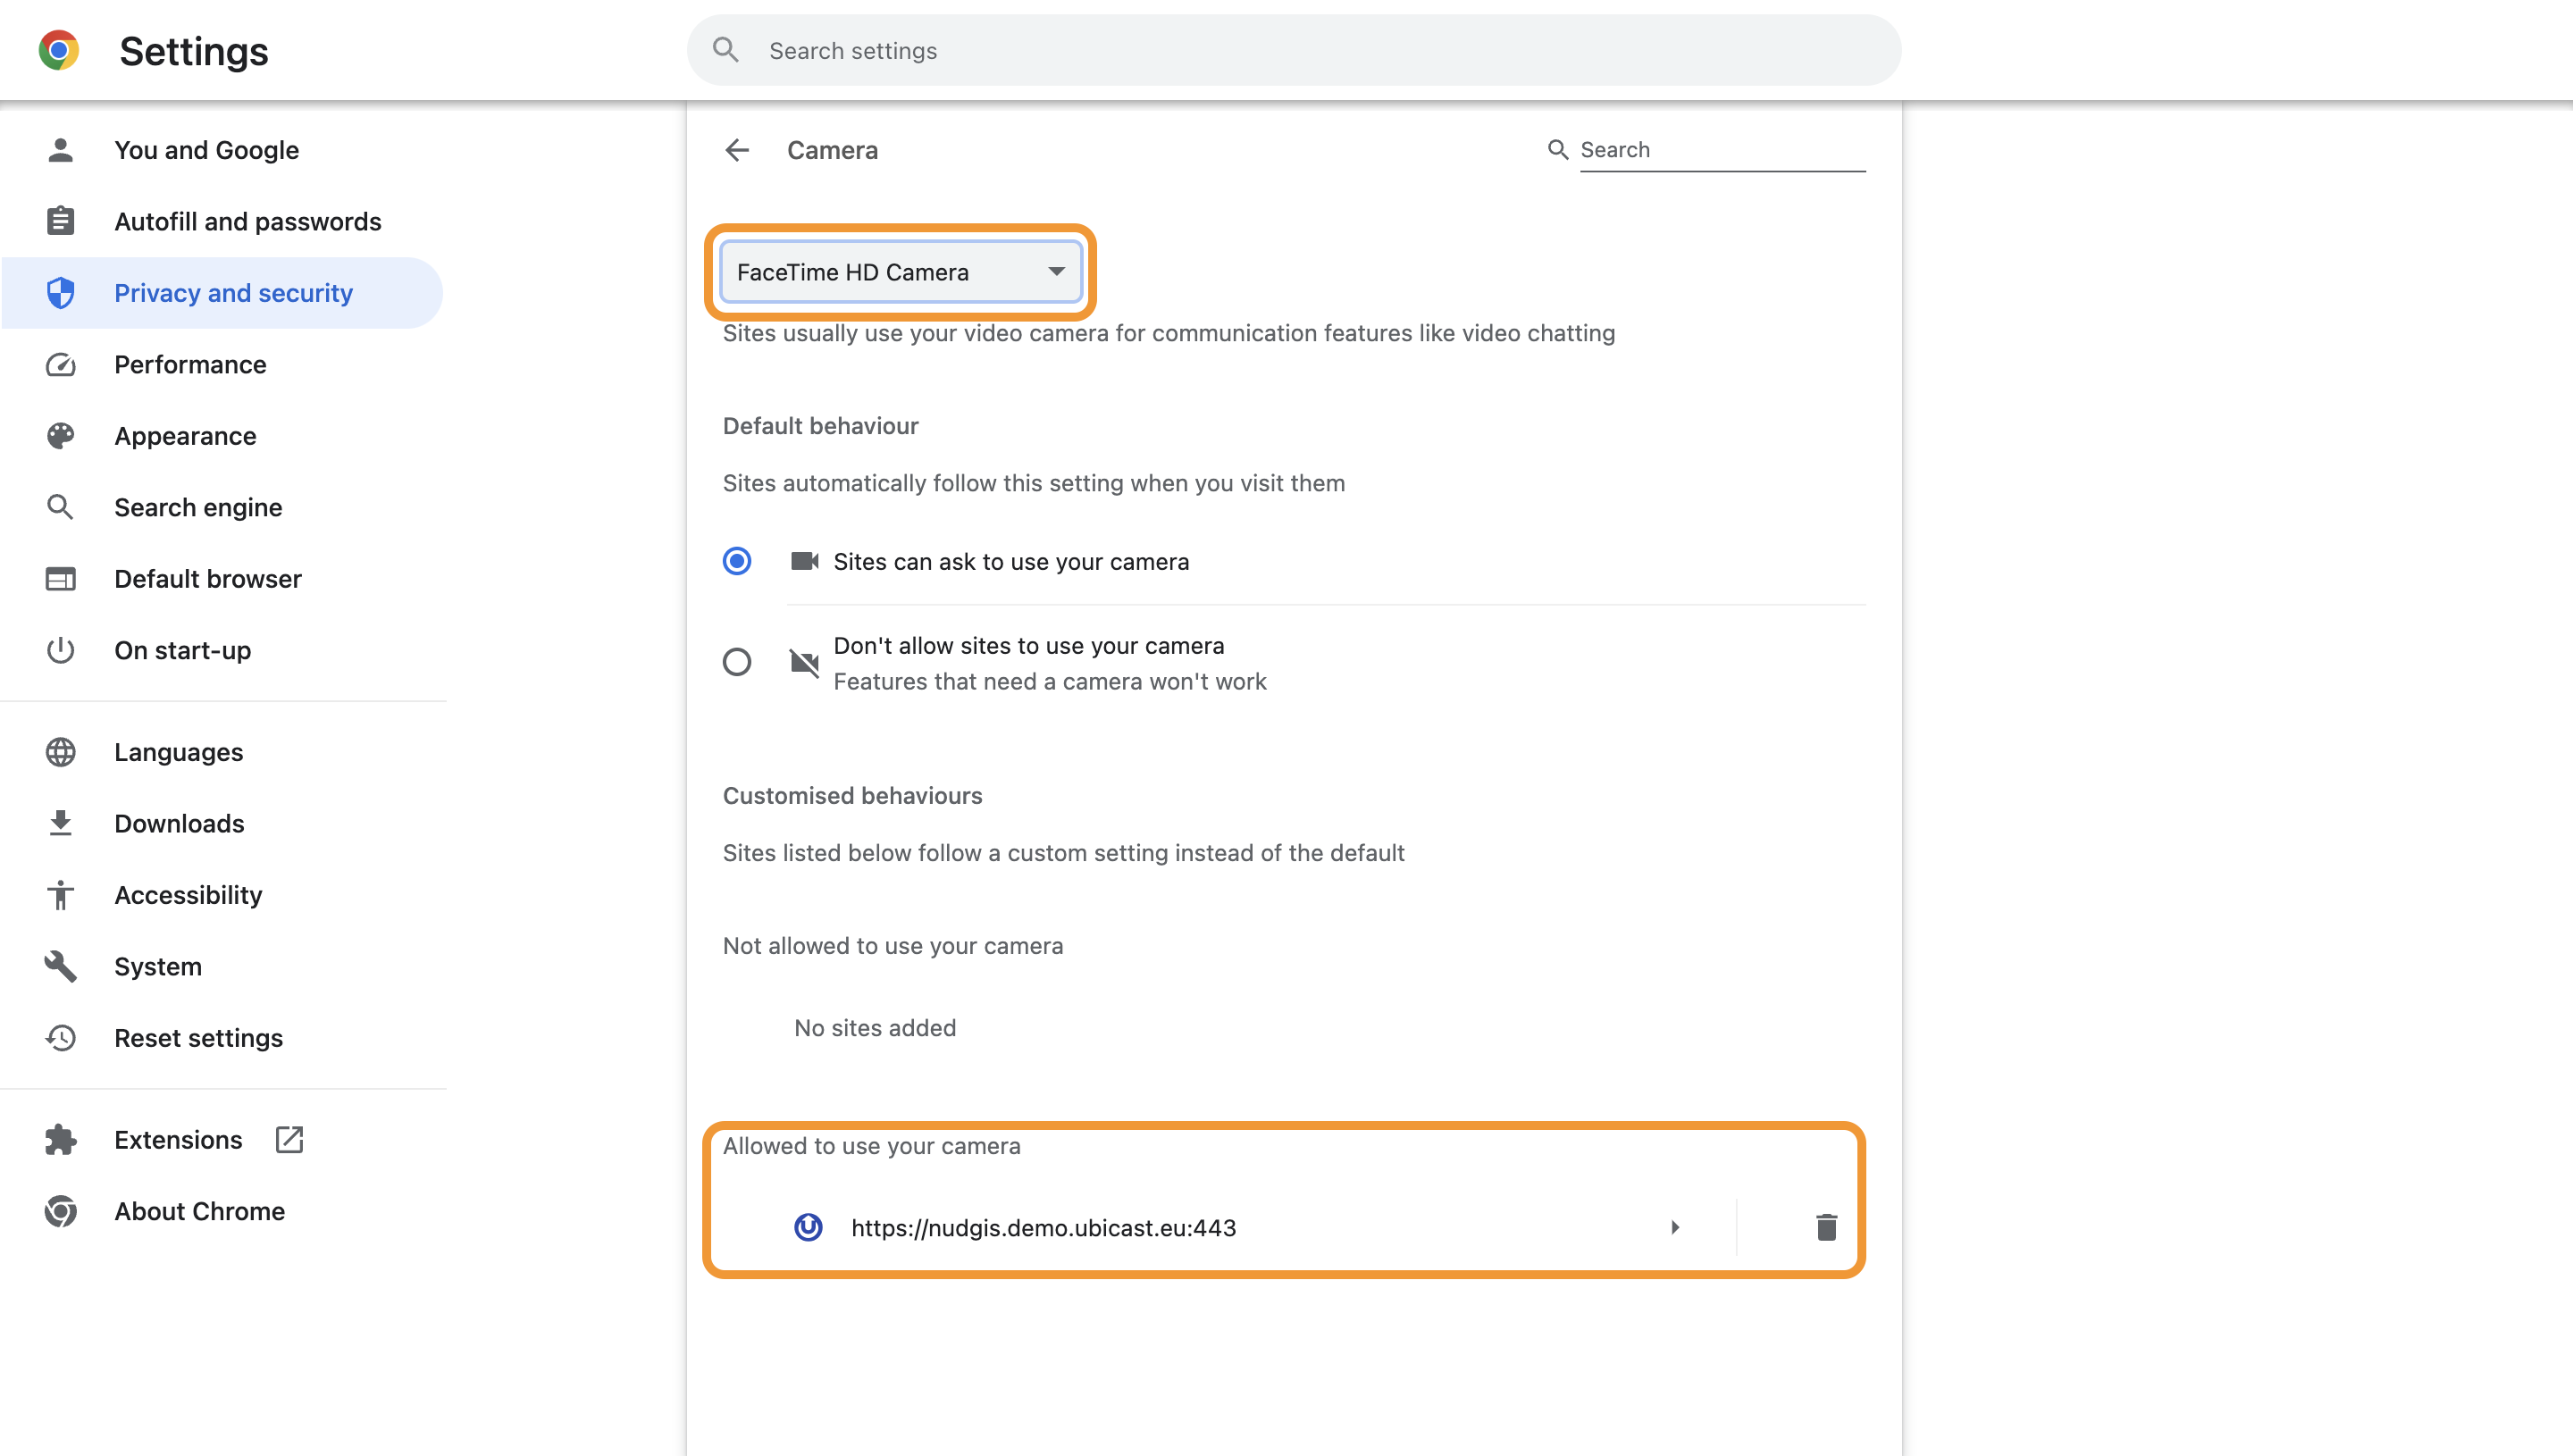Select the Sites can ask to use camera radio
Viewport: 2573px width, 1456px height.
click(737, 561)
